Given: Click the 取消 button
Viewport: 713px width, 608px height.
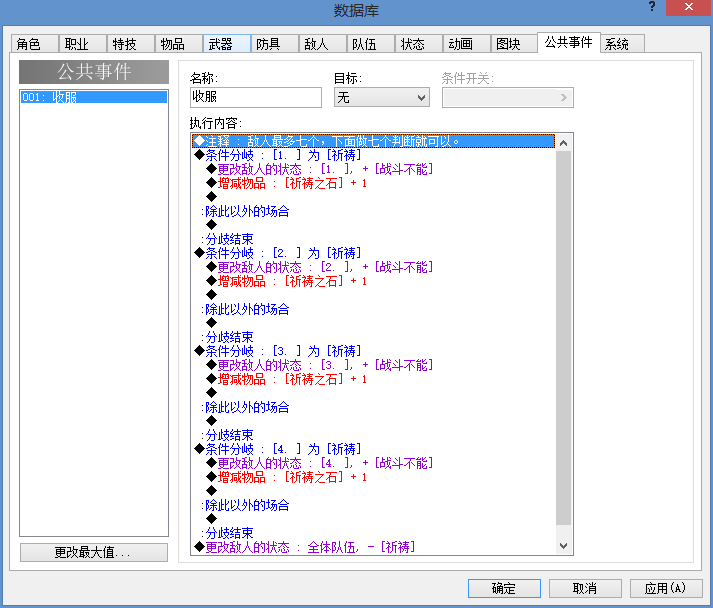Looking at the screenshot, I should click(x=585, y=588).
